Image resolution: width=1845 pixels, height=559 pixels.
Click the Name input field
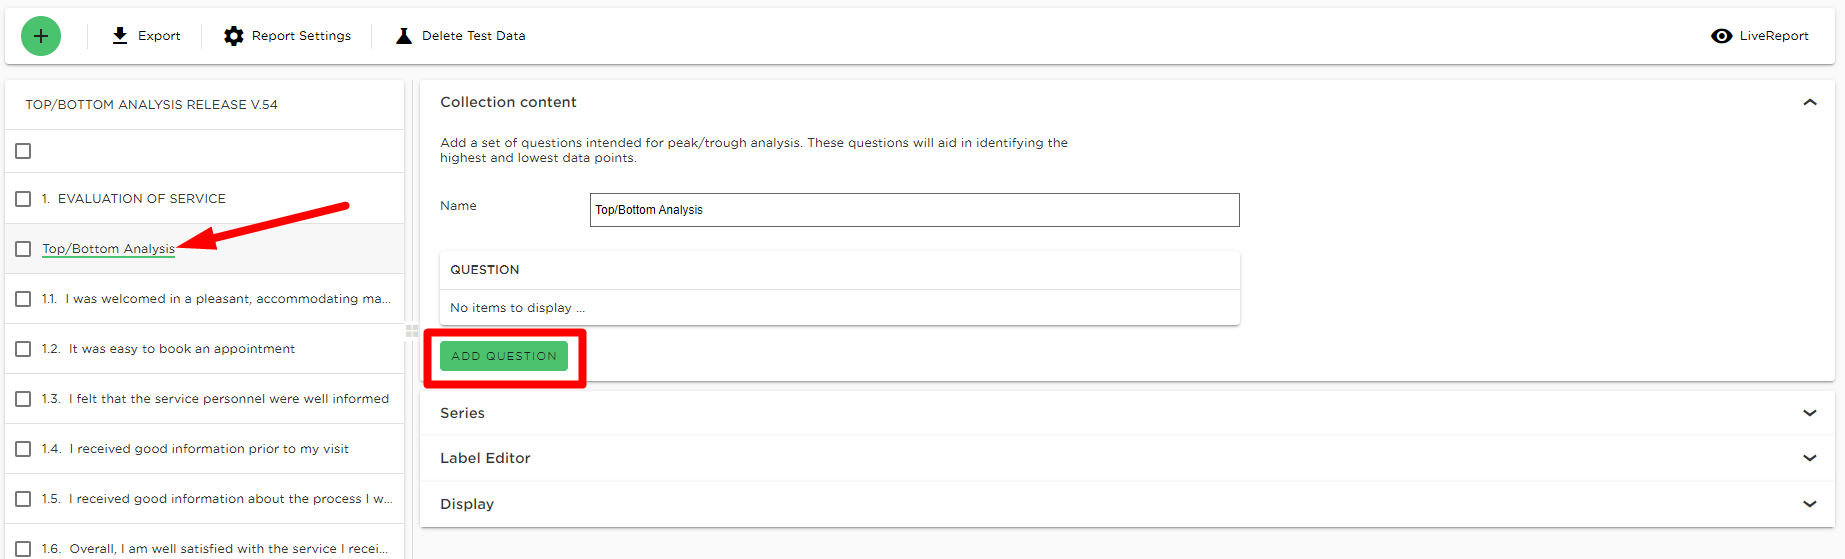[x=914, y=210]
